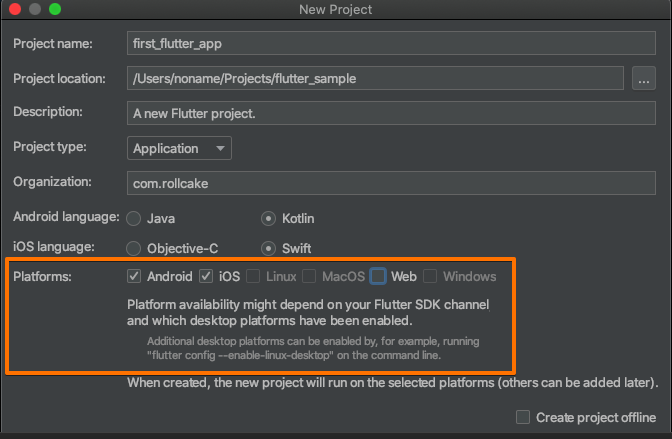The width and height of the screenshot is (672, 439).
Task: Enable the Web platform checkbox
Action: point(378,276)
